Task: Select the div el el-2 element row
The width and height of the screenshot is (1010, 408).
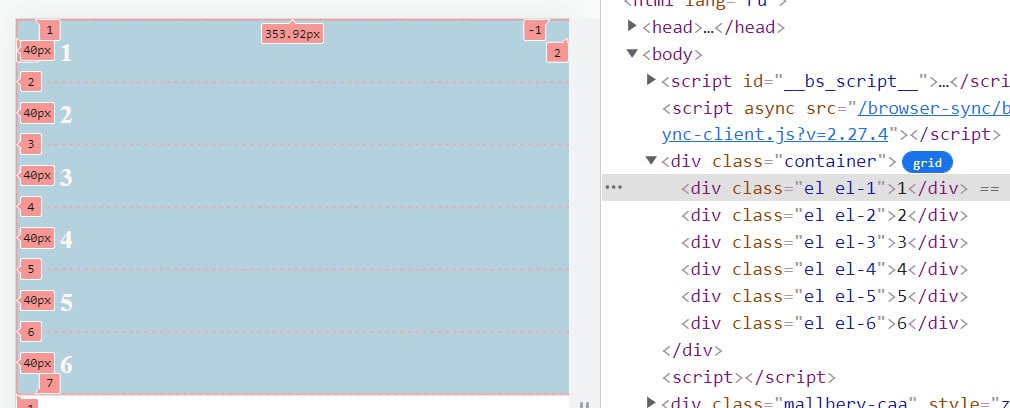Action: click(806, 215)
